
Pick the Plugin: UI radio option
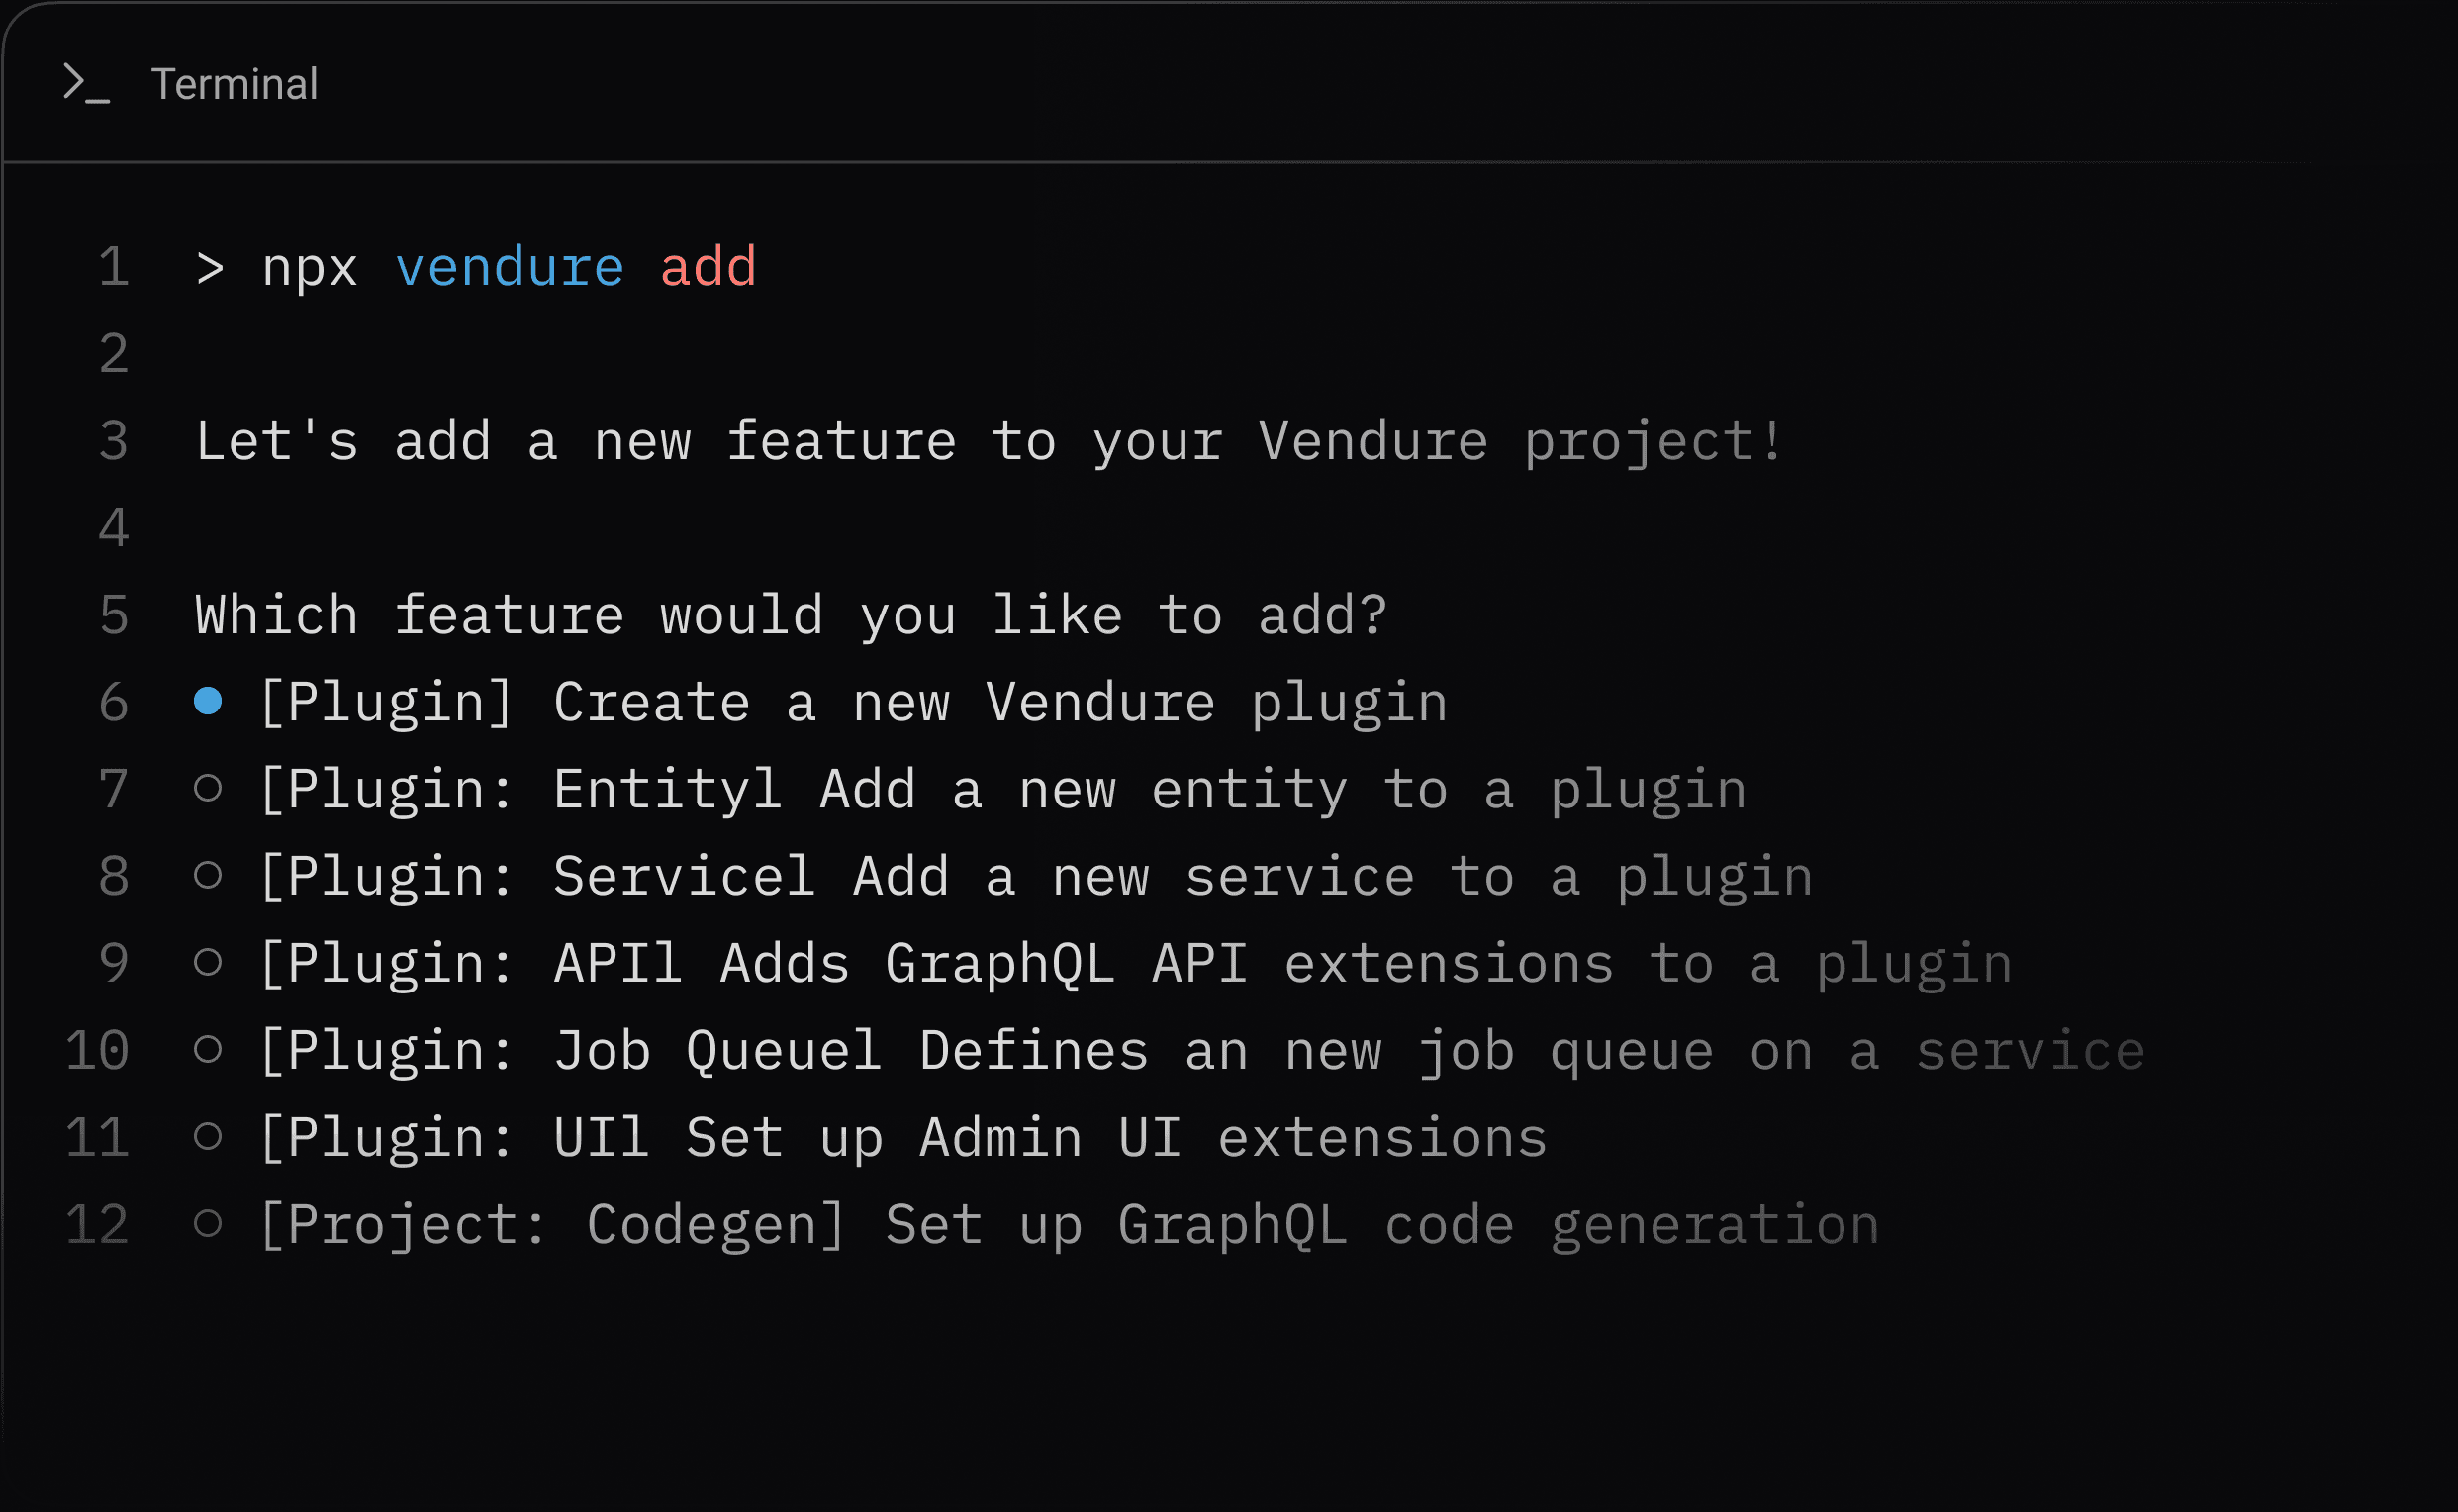pos(208,1136)
